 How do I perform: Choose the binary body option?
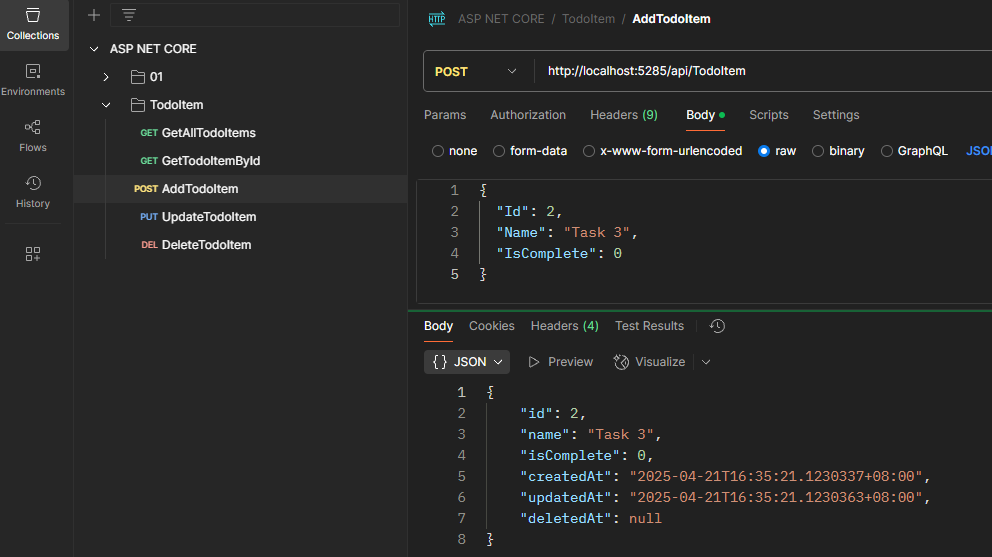pyautogui.click(x=818, y=151)
